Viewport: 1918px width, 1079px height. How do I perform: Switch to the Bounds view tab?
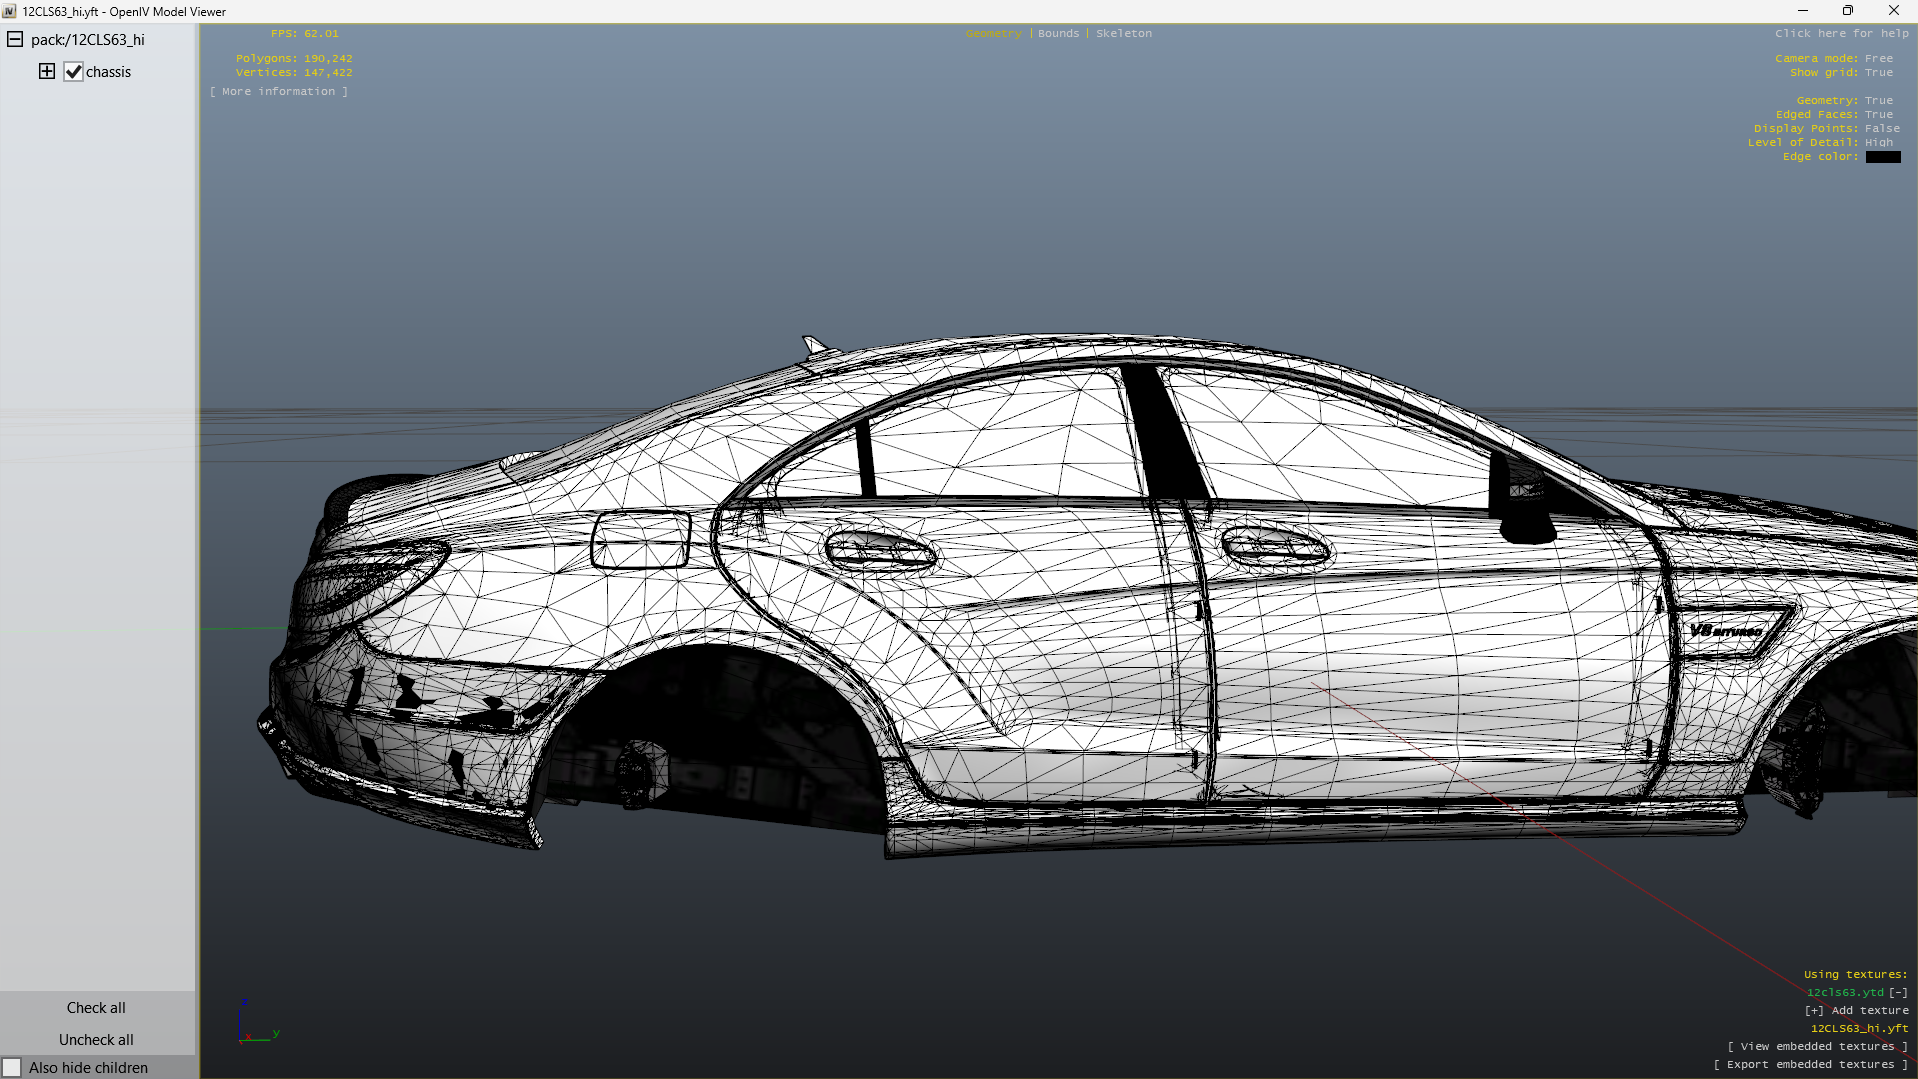(x=1058, y=34)
